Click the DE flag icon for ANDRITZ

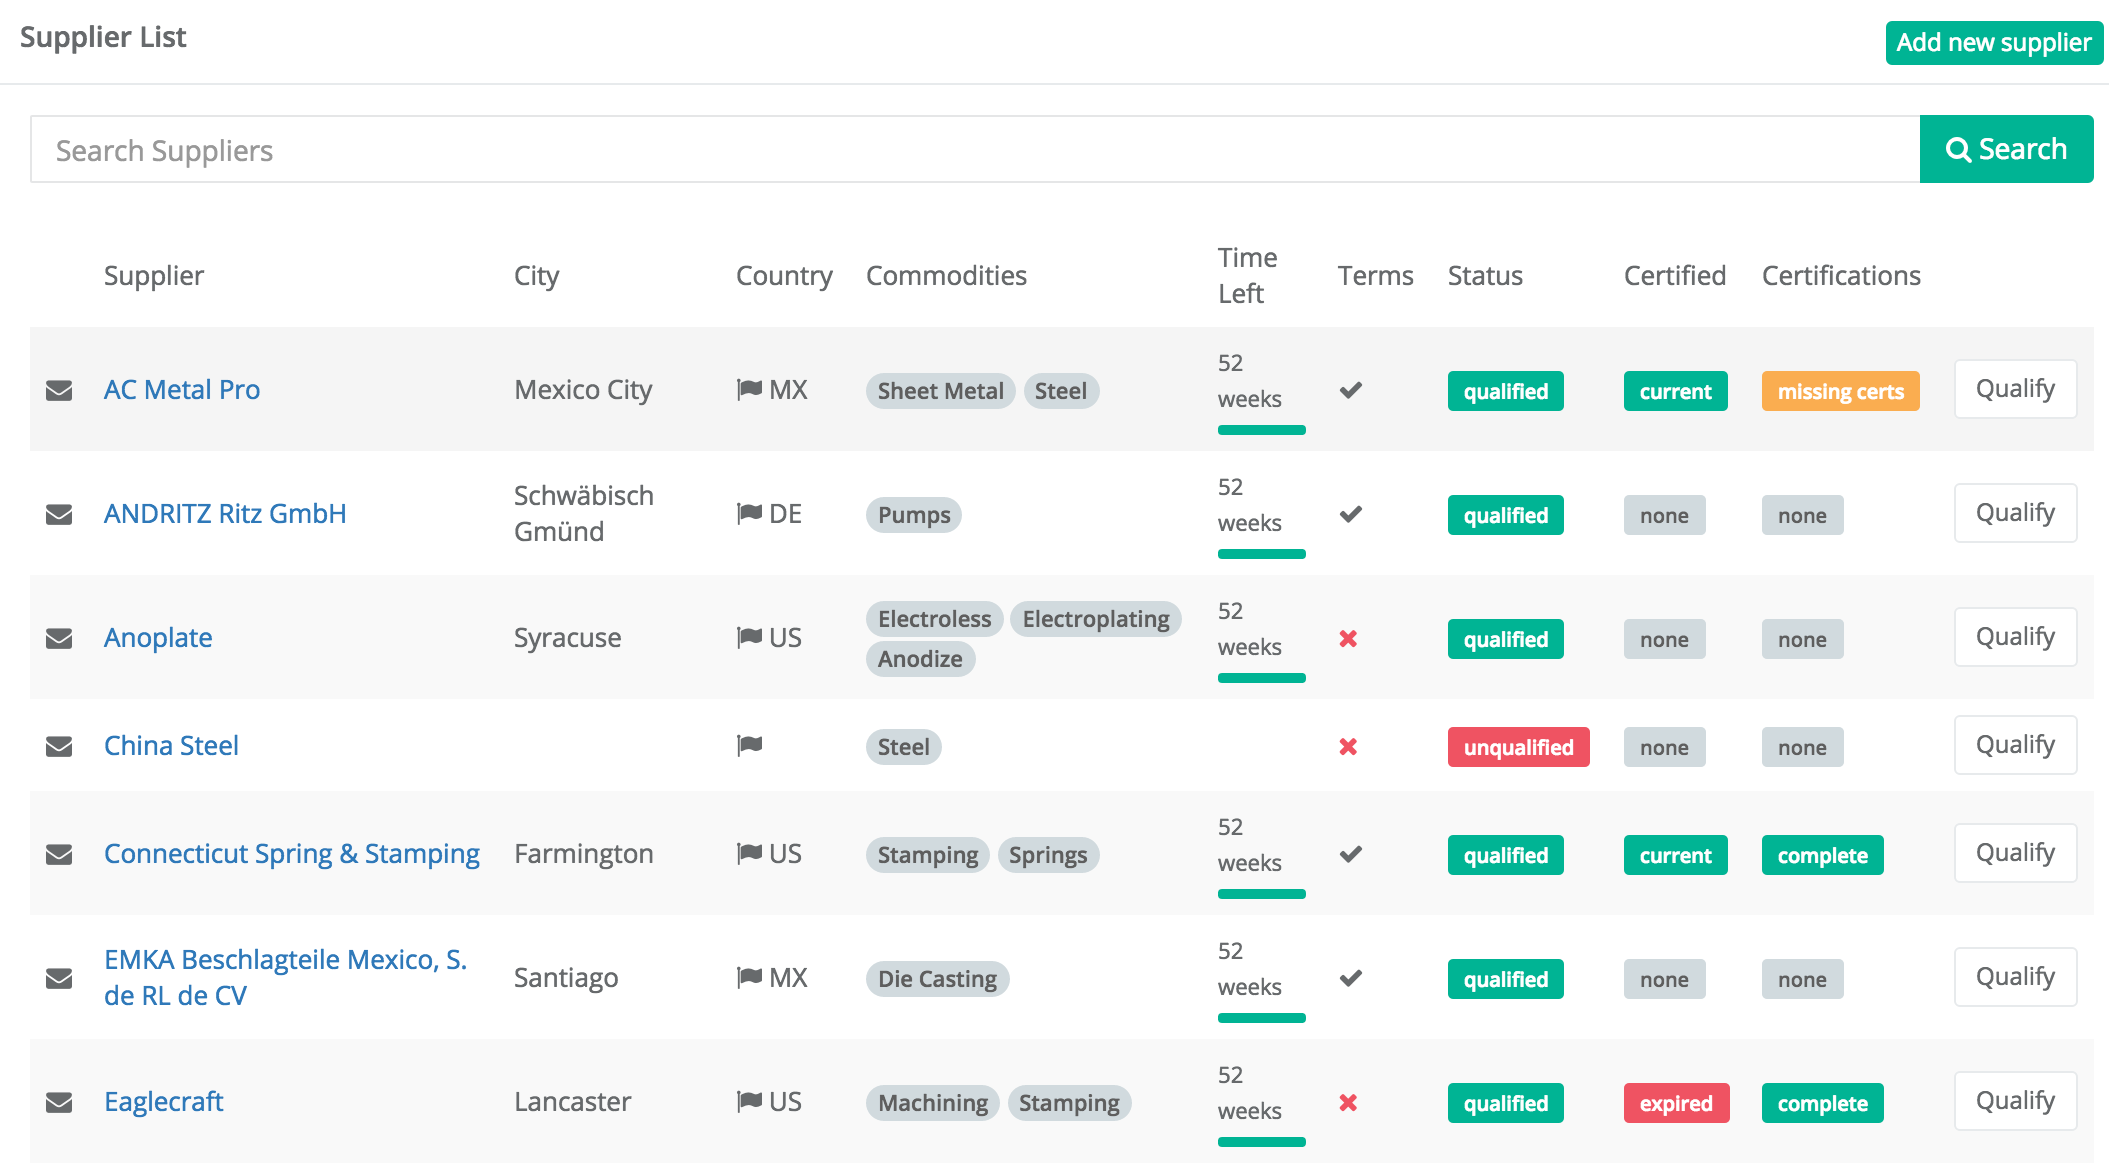(x=749, y=513)
